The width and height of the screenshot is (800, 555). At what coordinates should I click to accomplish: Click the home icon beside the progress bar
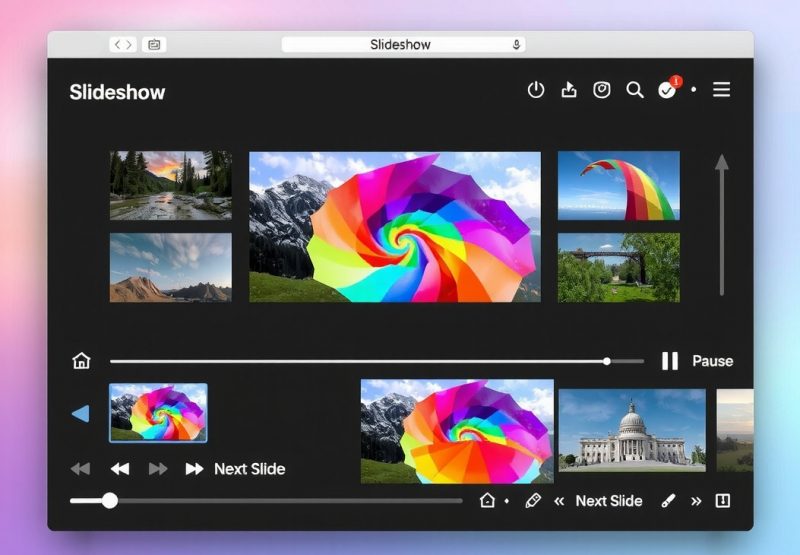[81, 361]
